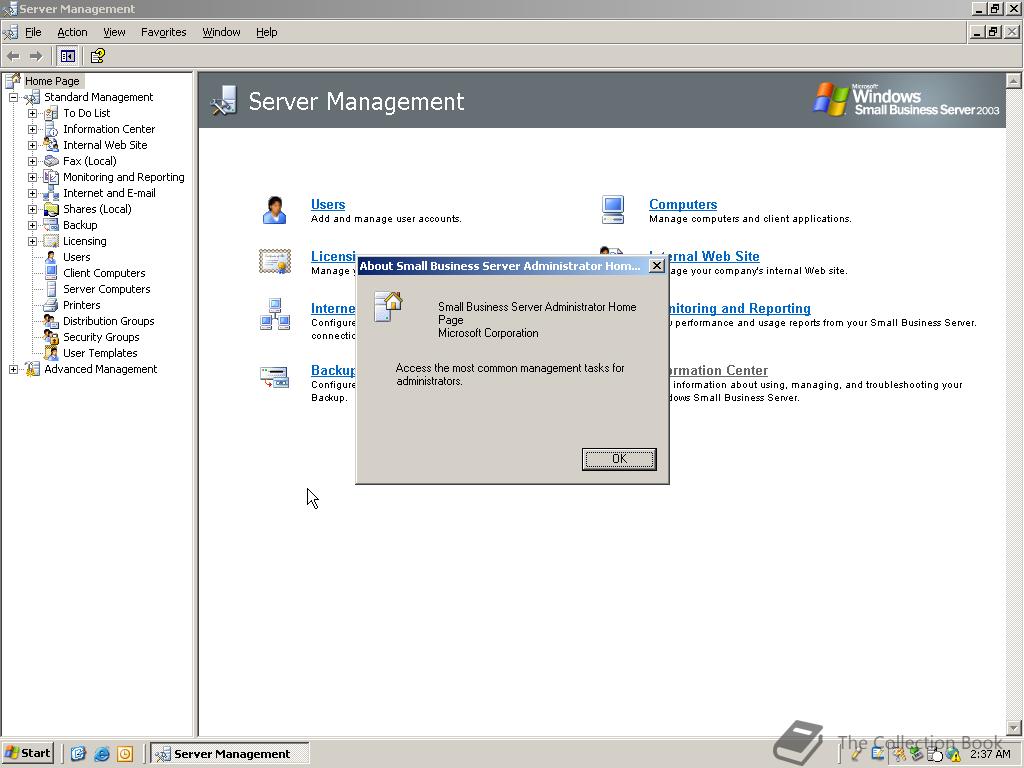Open the View menu
Screen dimensions: 1024x768
[x=114, y=32]
